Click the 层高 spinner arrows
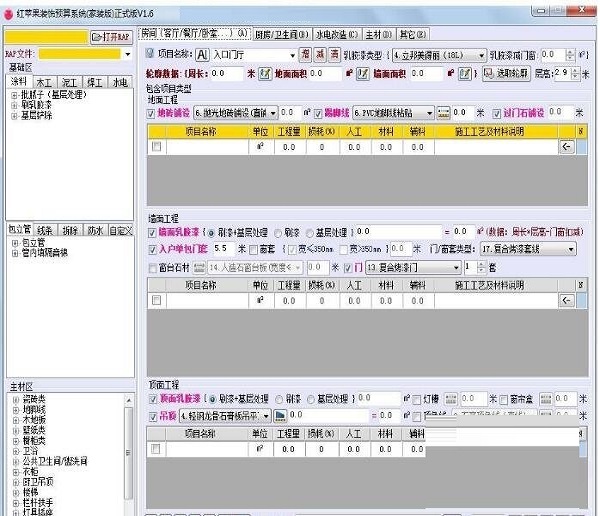The image size is (600, 516). click(575, 73)
